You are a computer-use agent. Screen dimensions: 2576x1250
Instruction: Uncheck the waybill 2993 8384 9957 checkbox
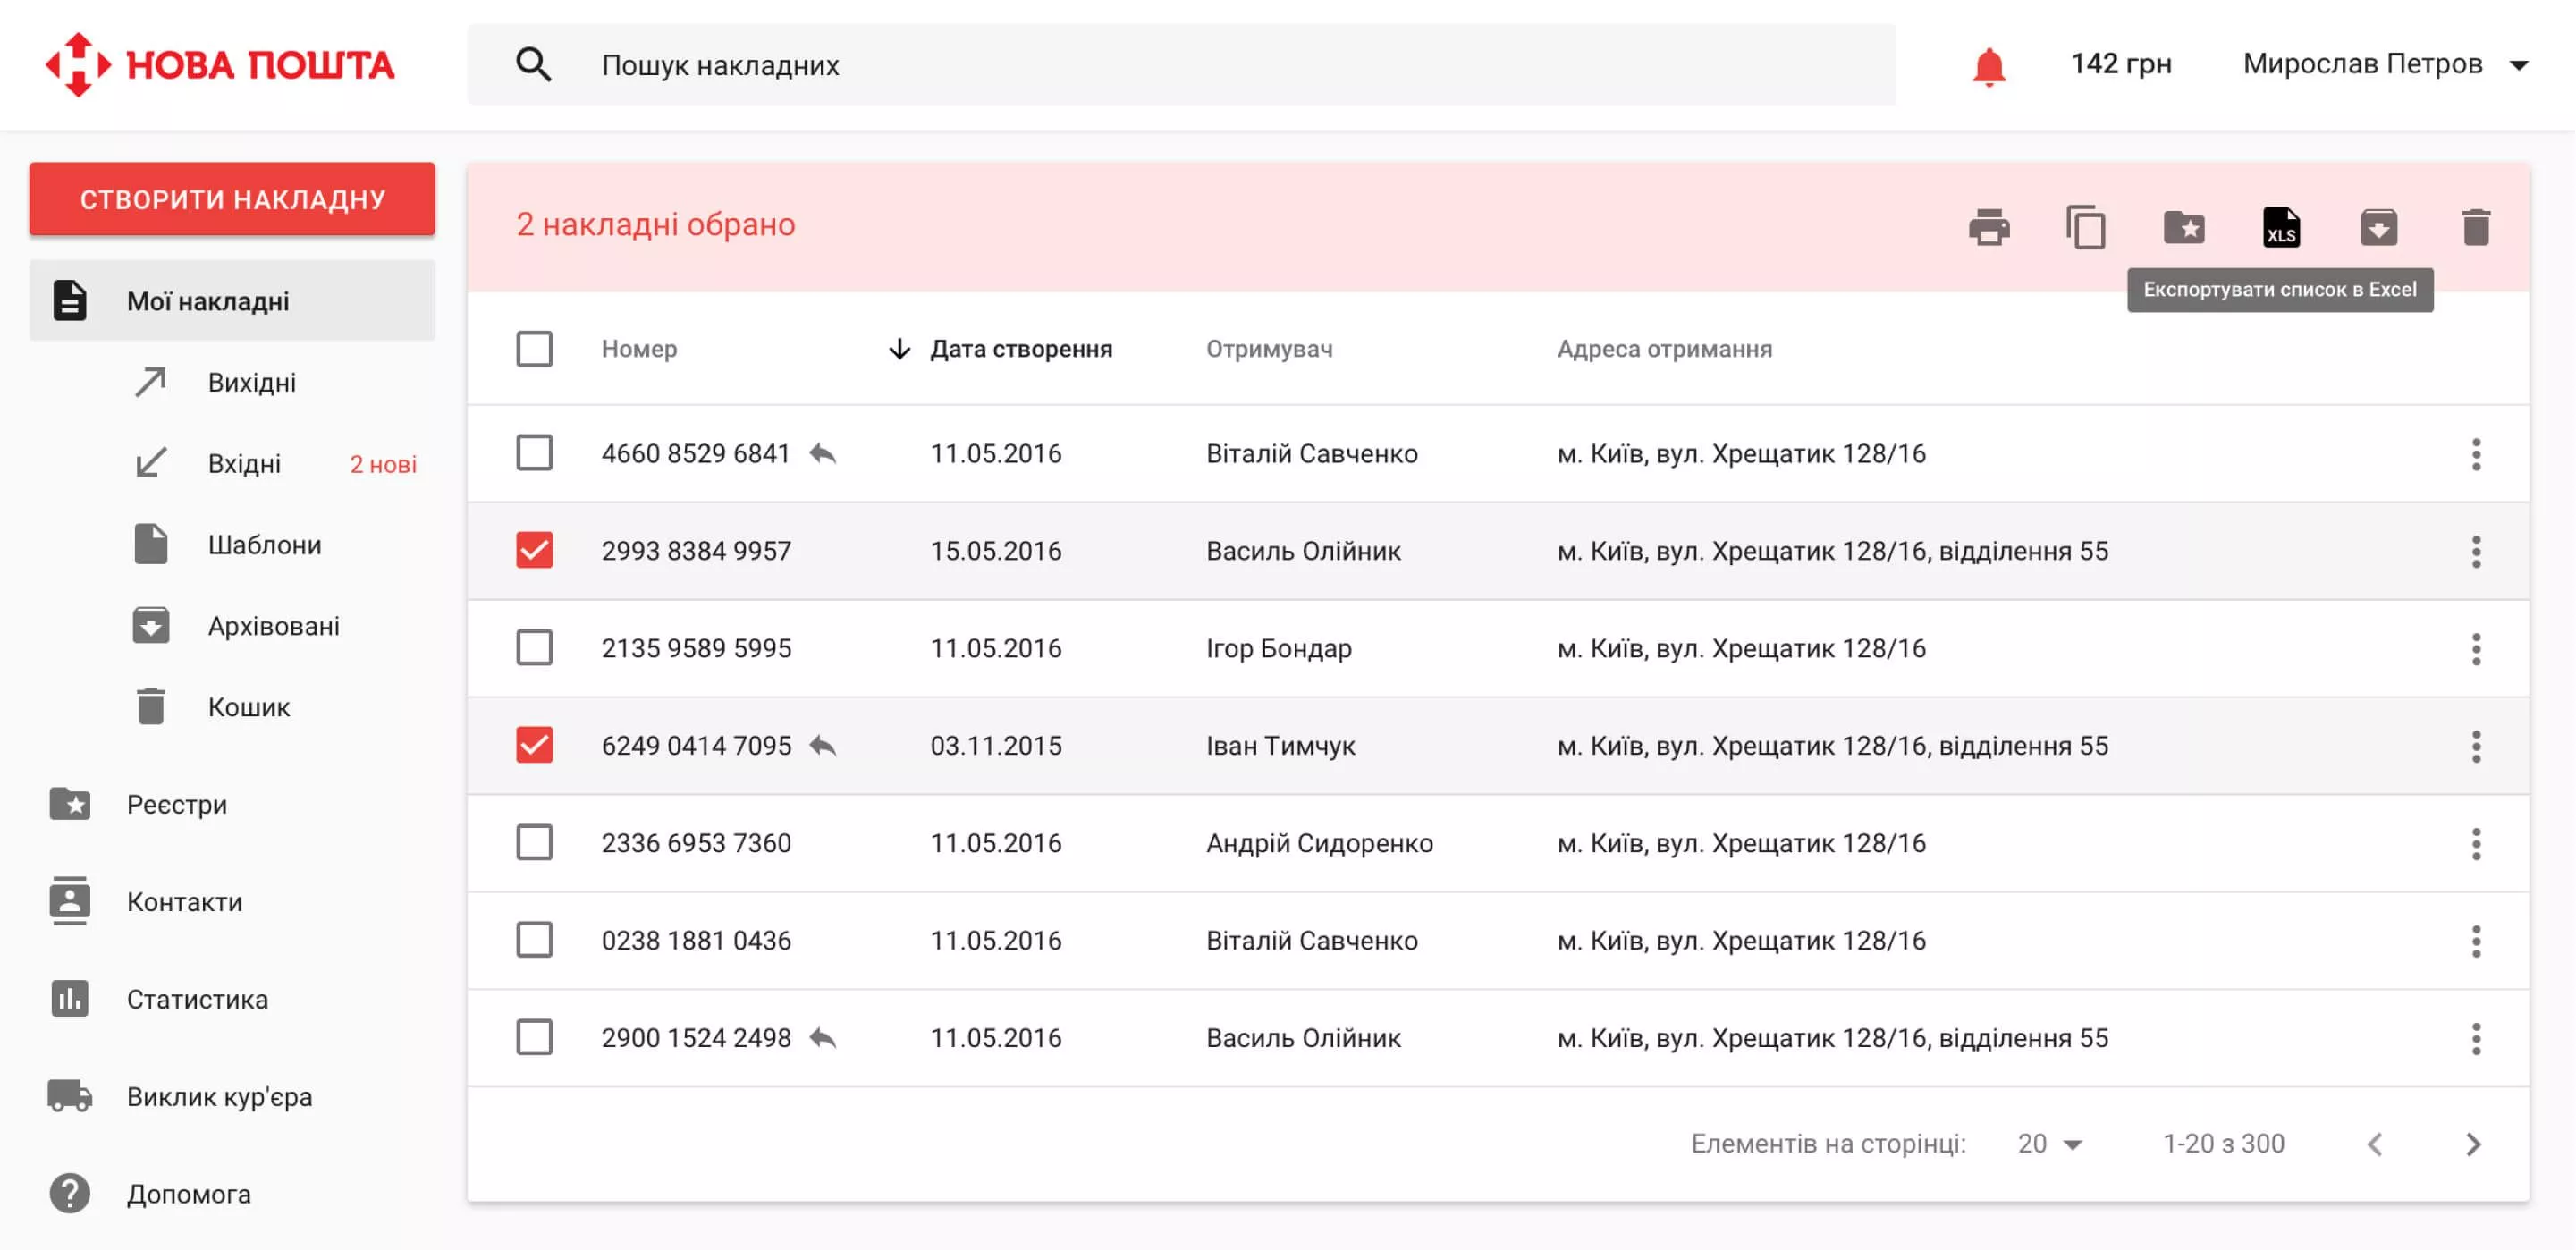click(x=534, y=551)
